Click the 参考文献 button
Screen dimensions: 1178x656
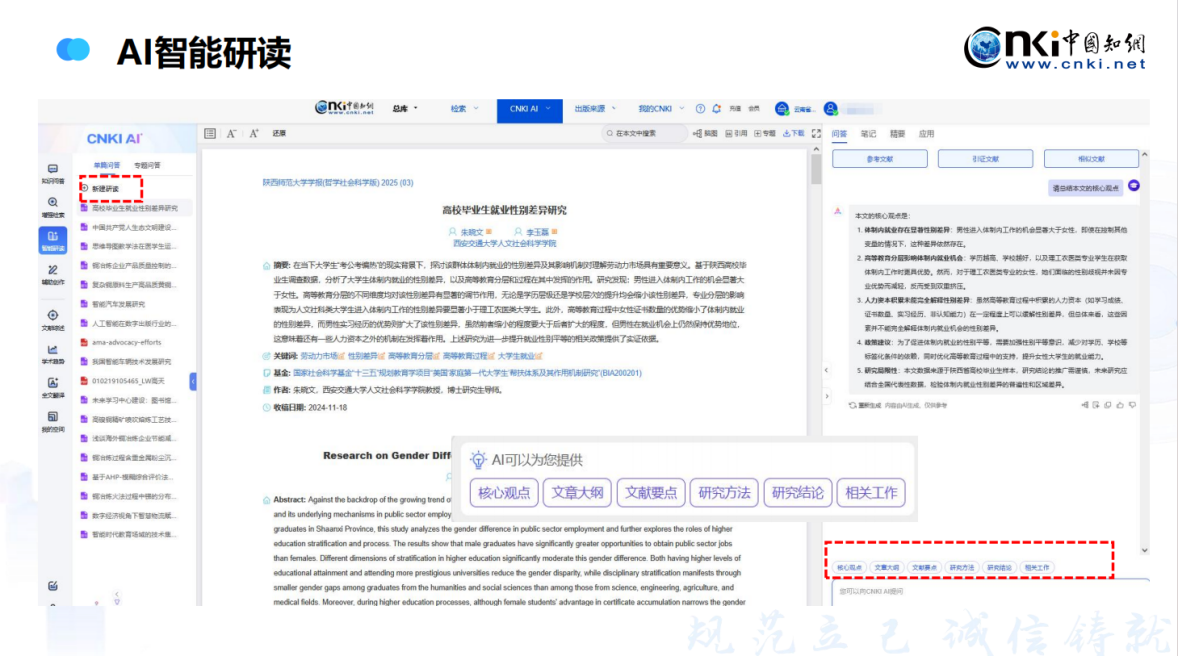879,159
